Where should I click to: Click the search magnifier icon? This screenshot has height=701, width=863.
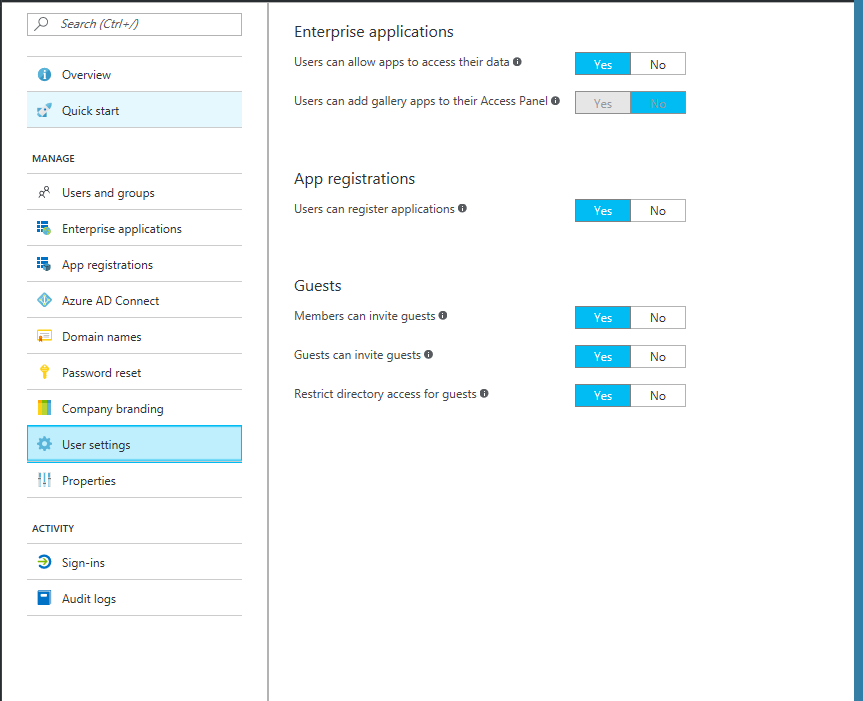(40, 24)
